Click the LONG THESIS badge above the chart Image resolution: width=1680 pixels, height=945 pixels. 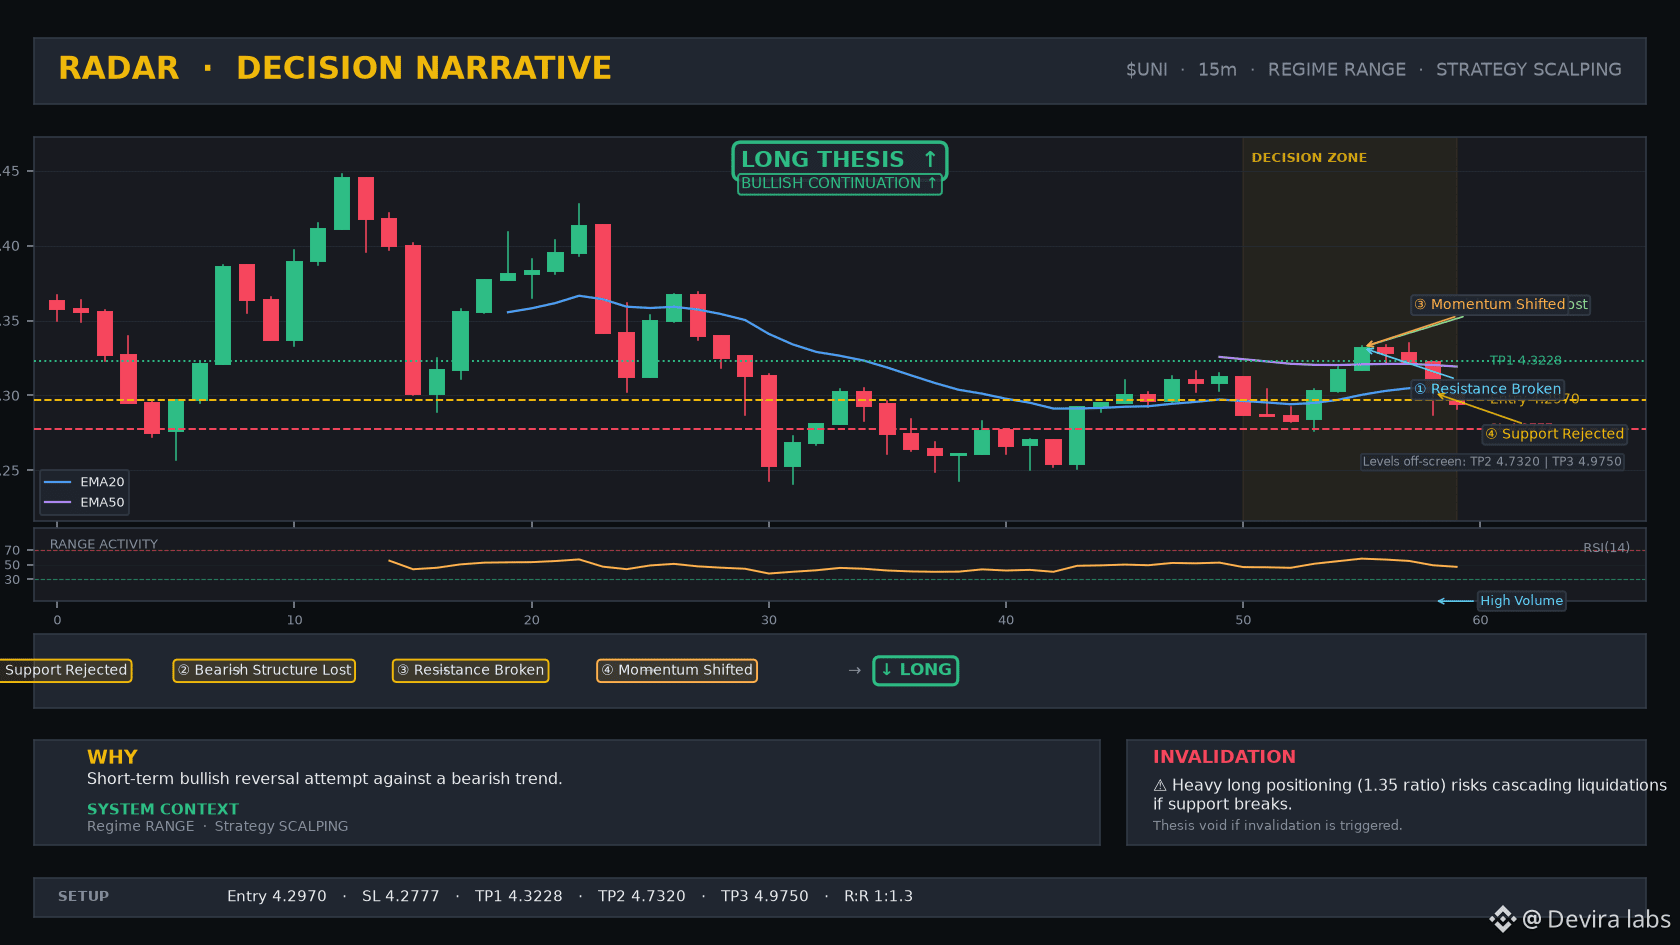click(x=839, y=160)
